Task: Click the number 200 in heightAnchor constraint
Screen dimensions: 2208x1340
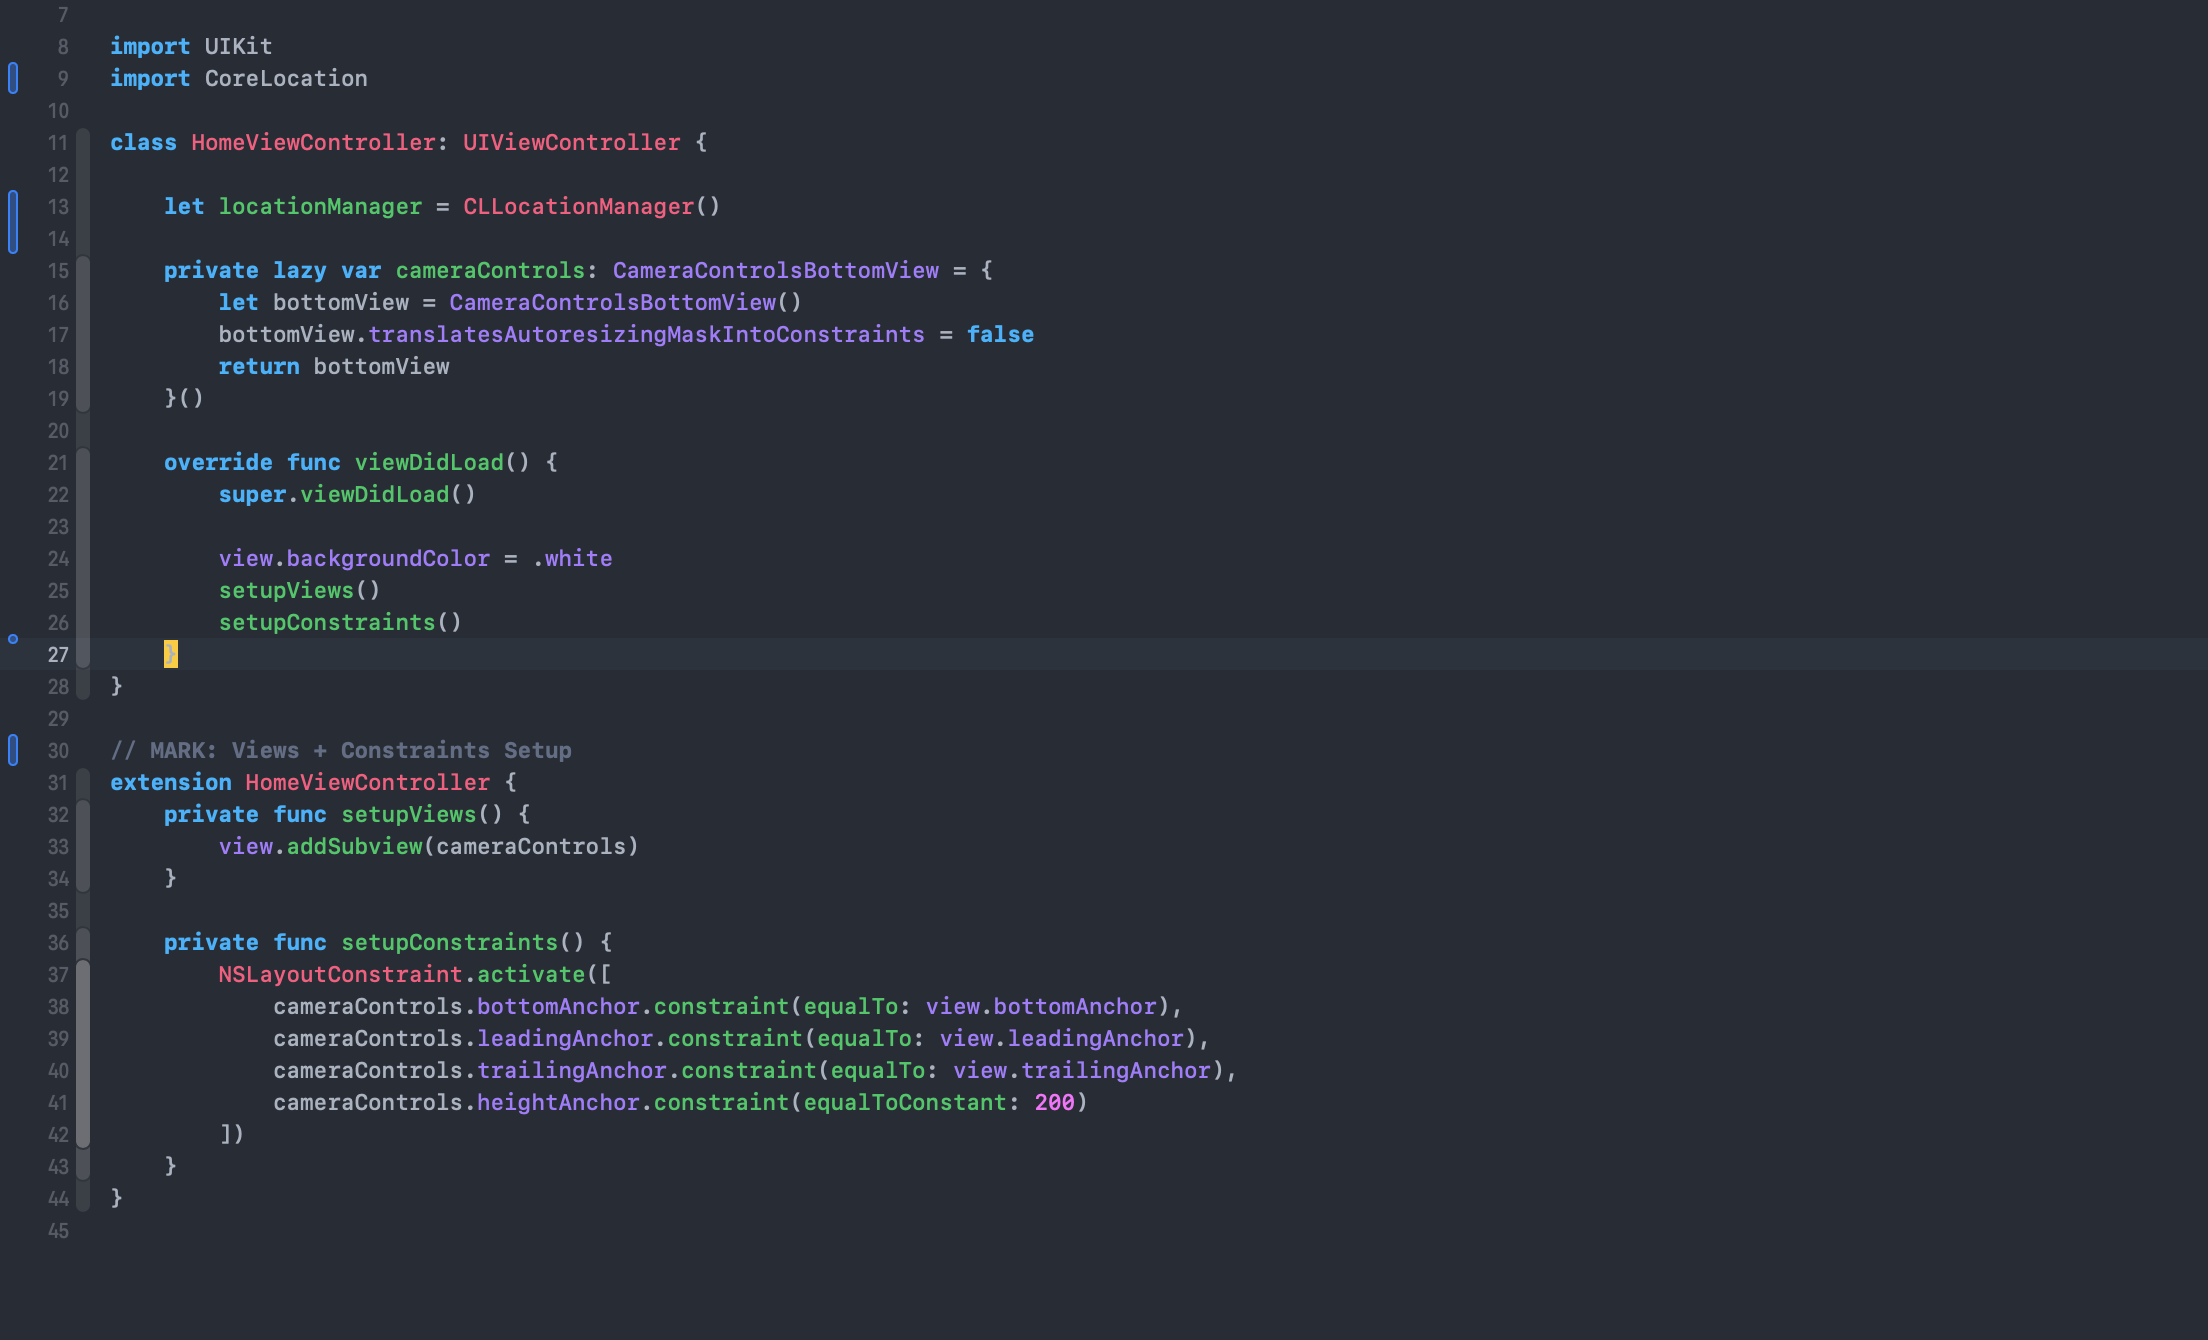Action: click(x=1054, y=1103)
